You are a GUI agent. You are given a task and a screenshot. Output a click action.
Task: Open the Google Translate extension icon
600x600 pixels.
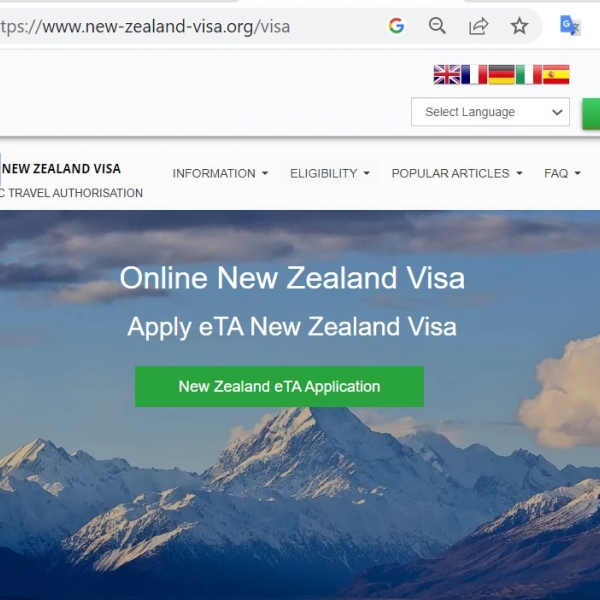[x=570, y=26]
